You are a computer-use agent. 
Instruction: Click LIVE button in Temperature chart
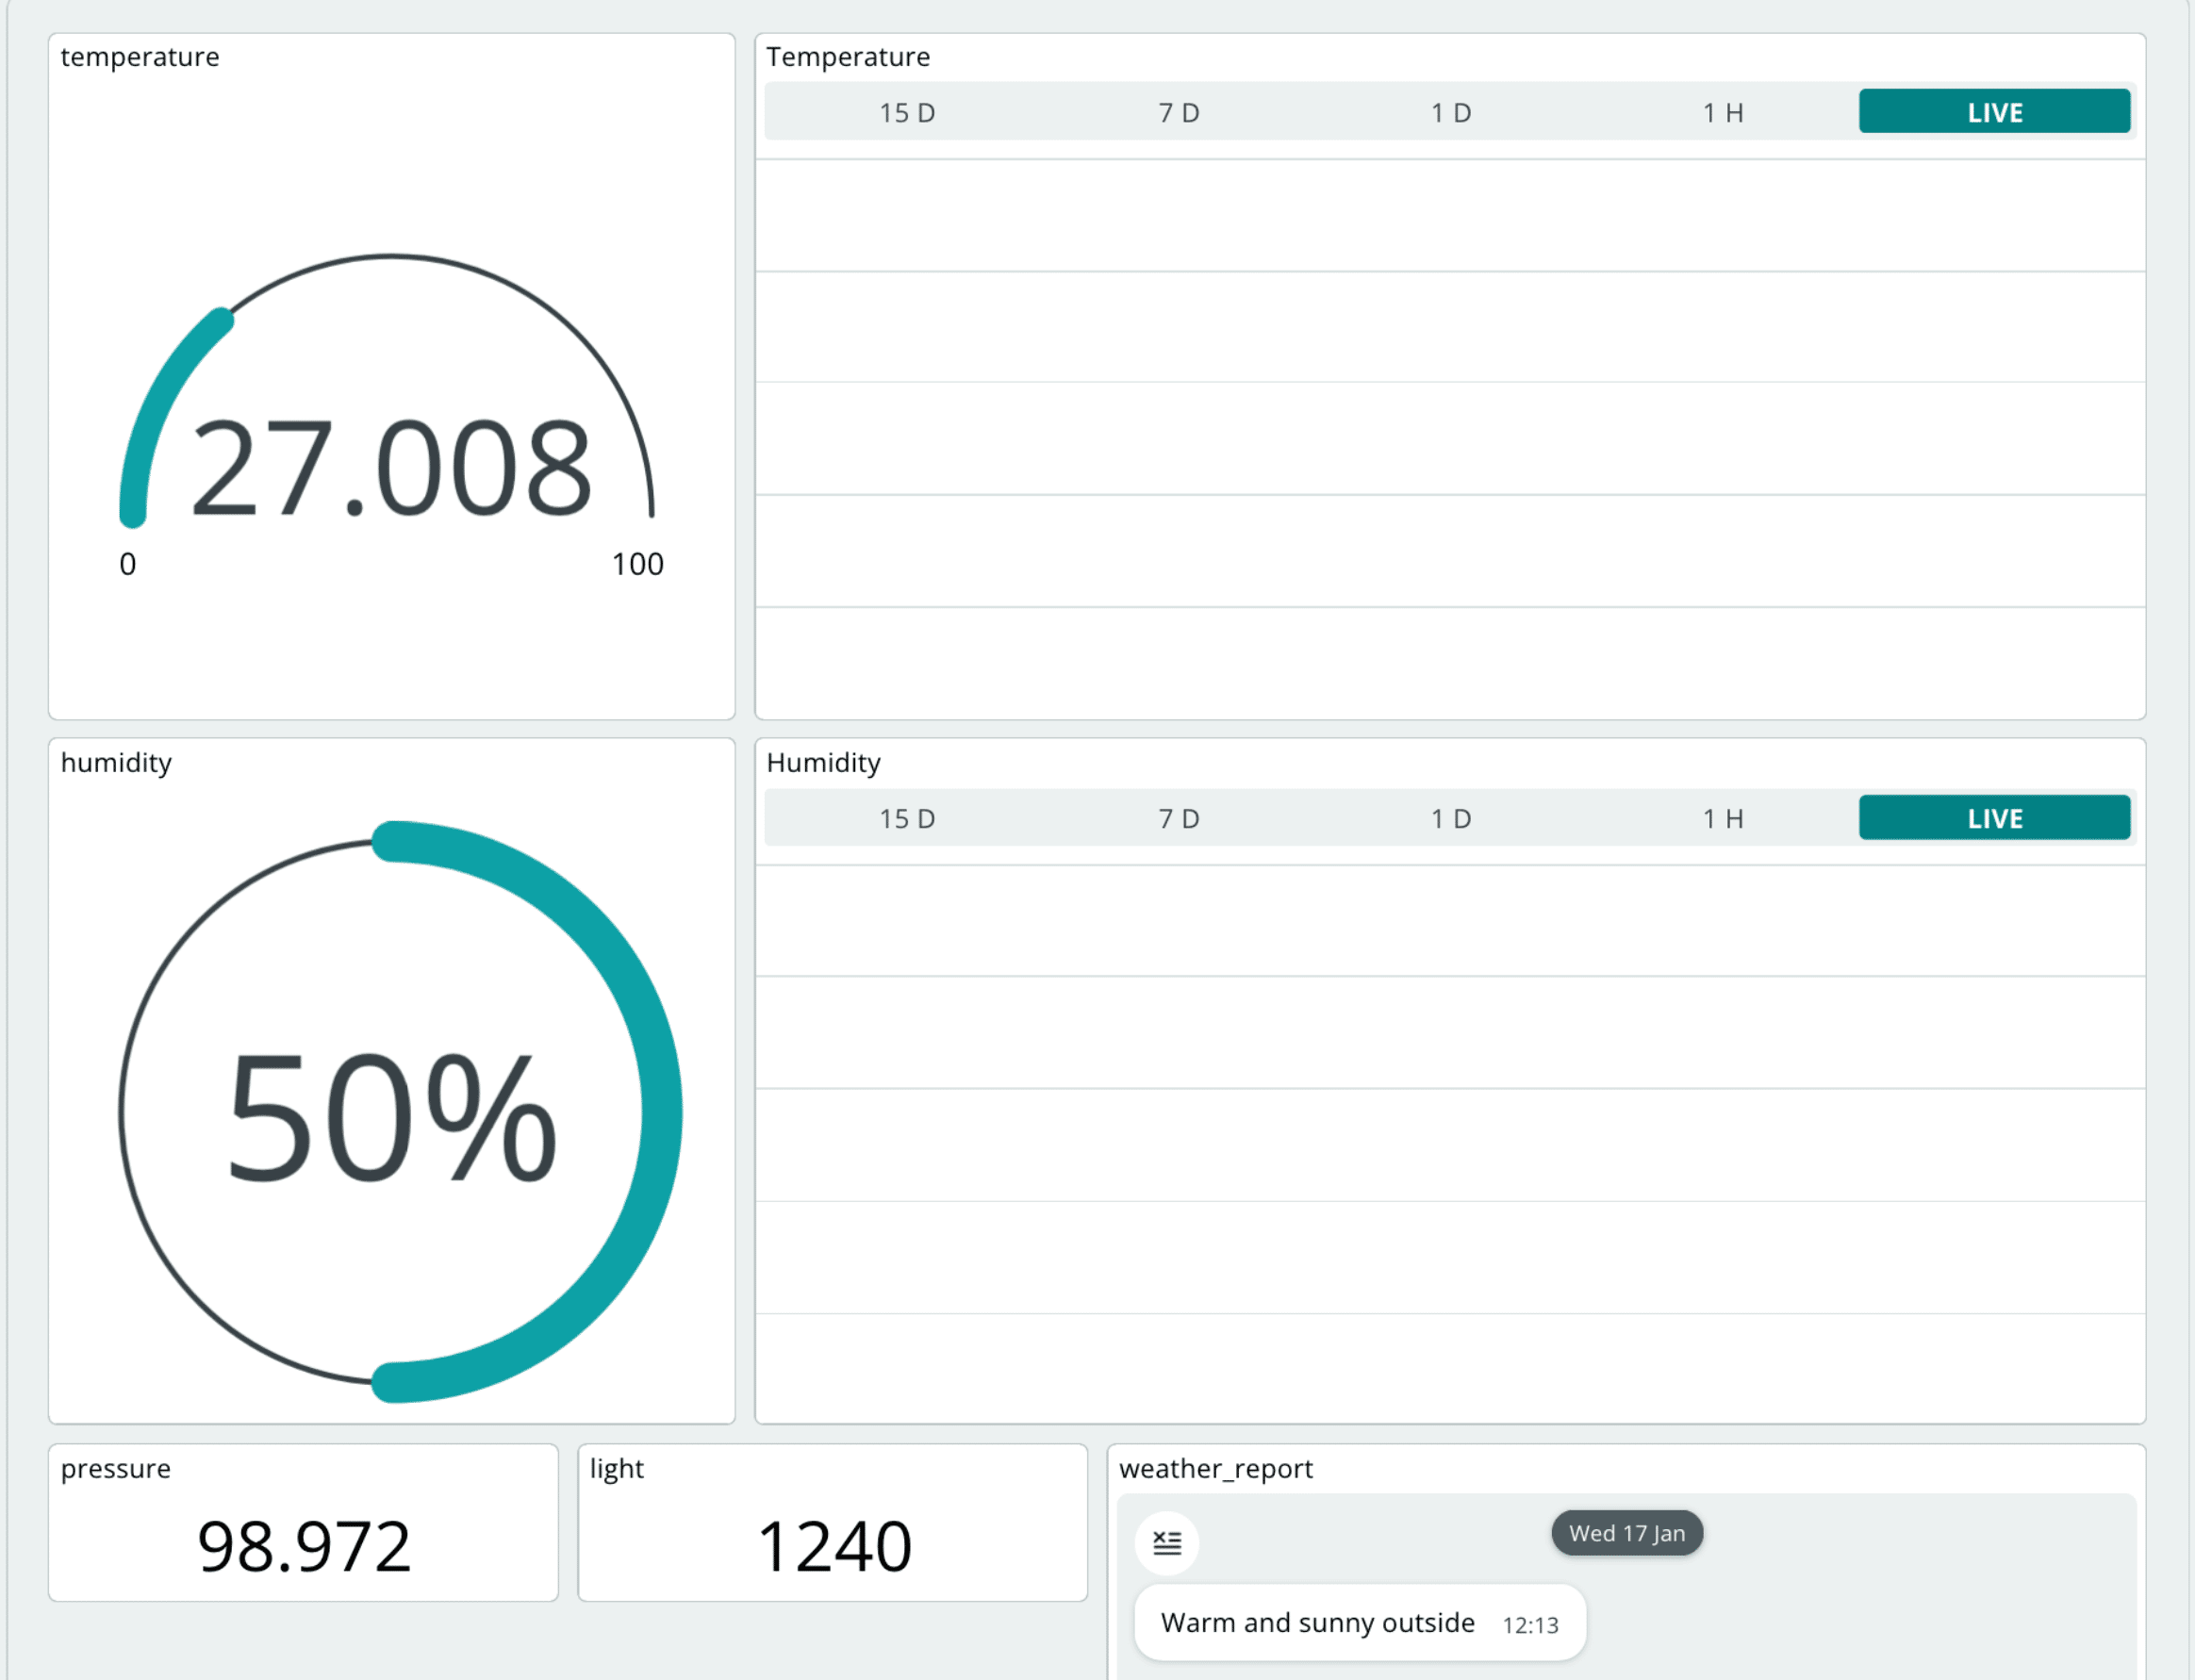coord(1993,111)
